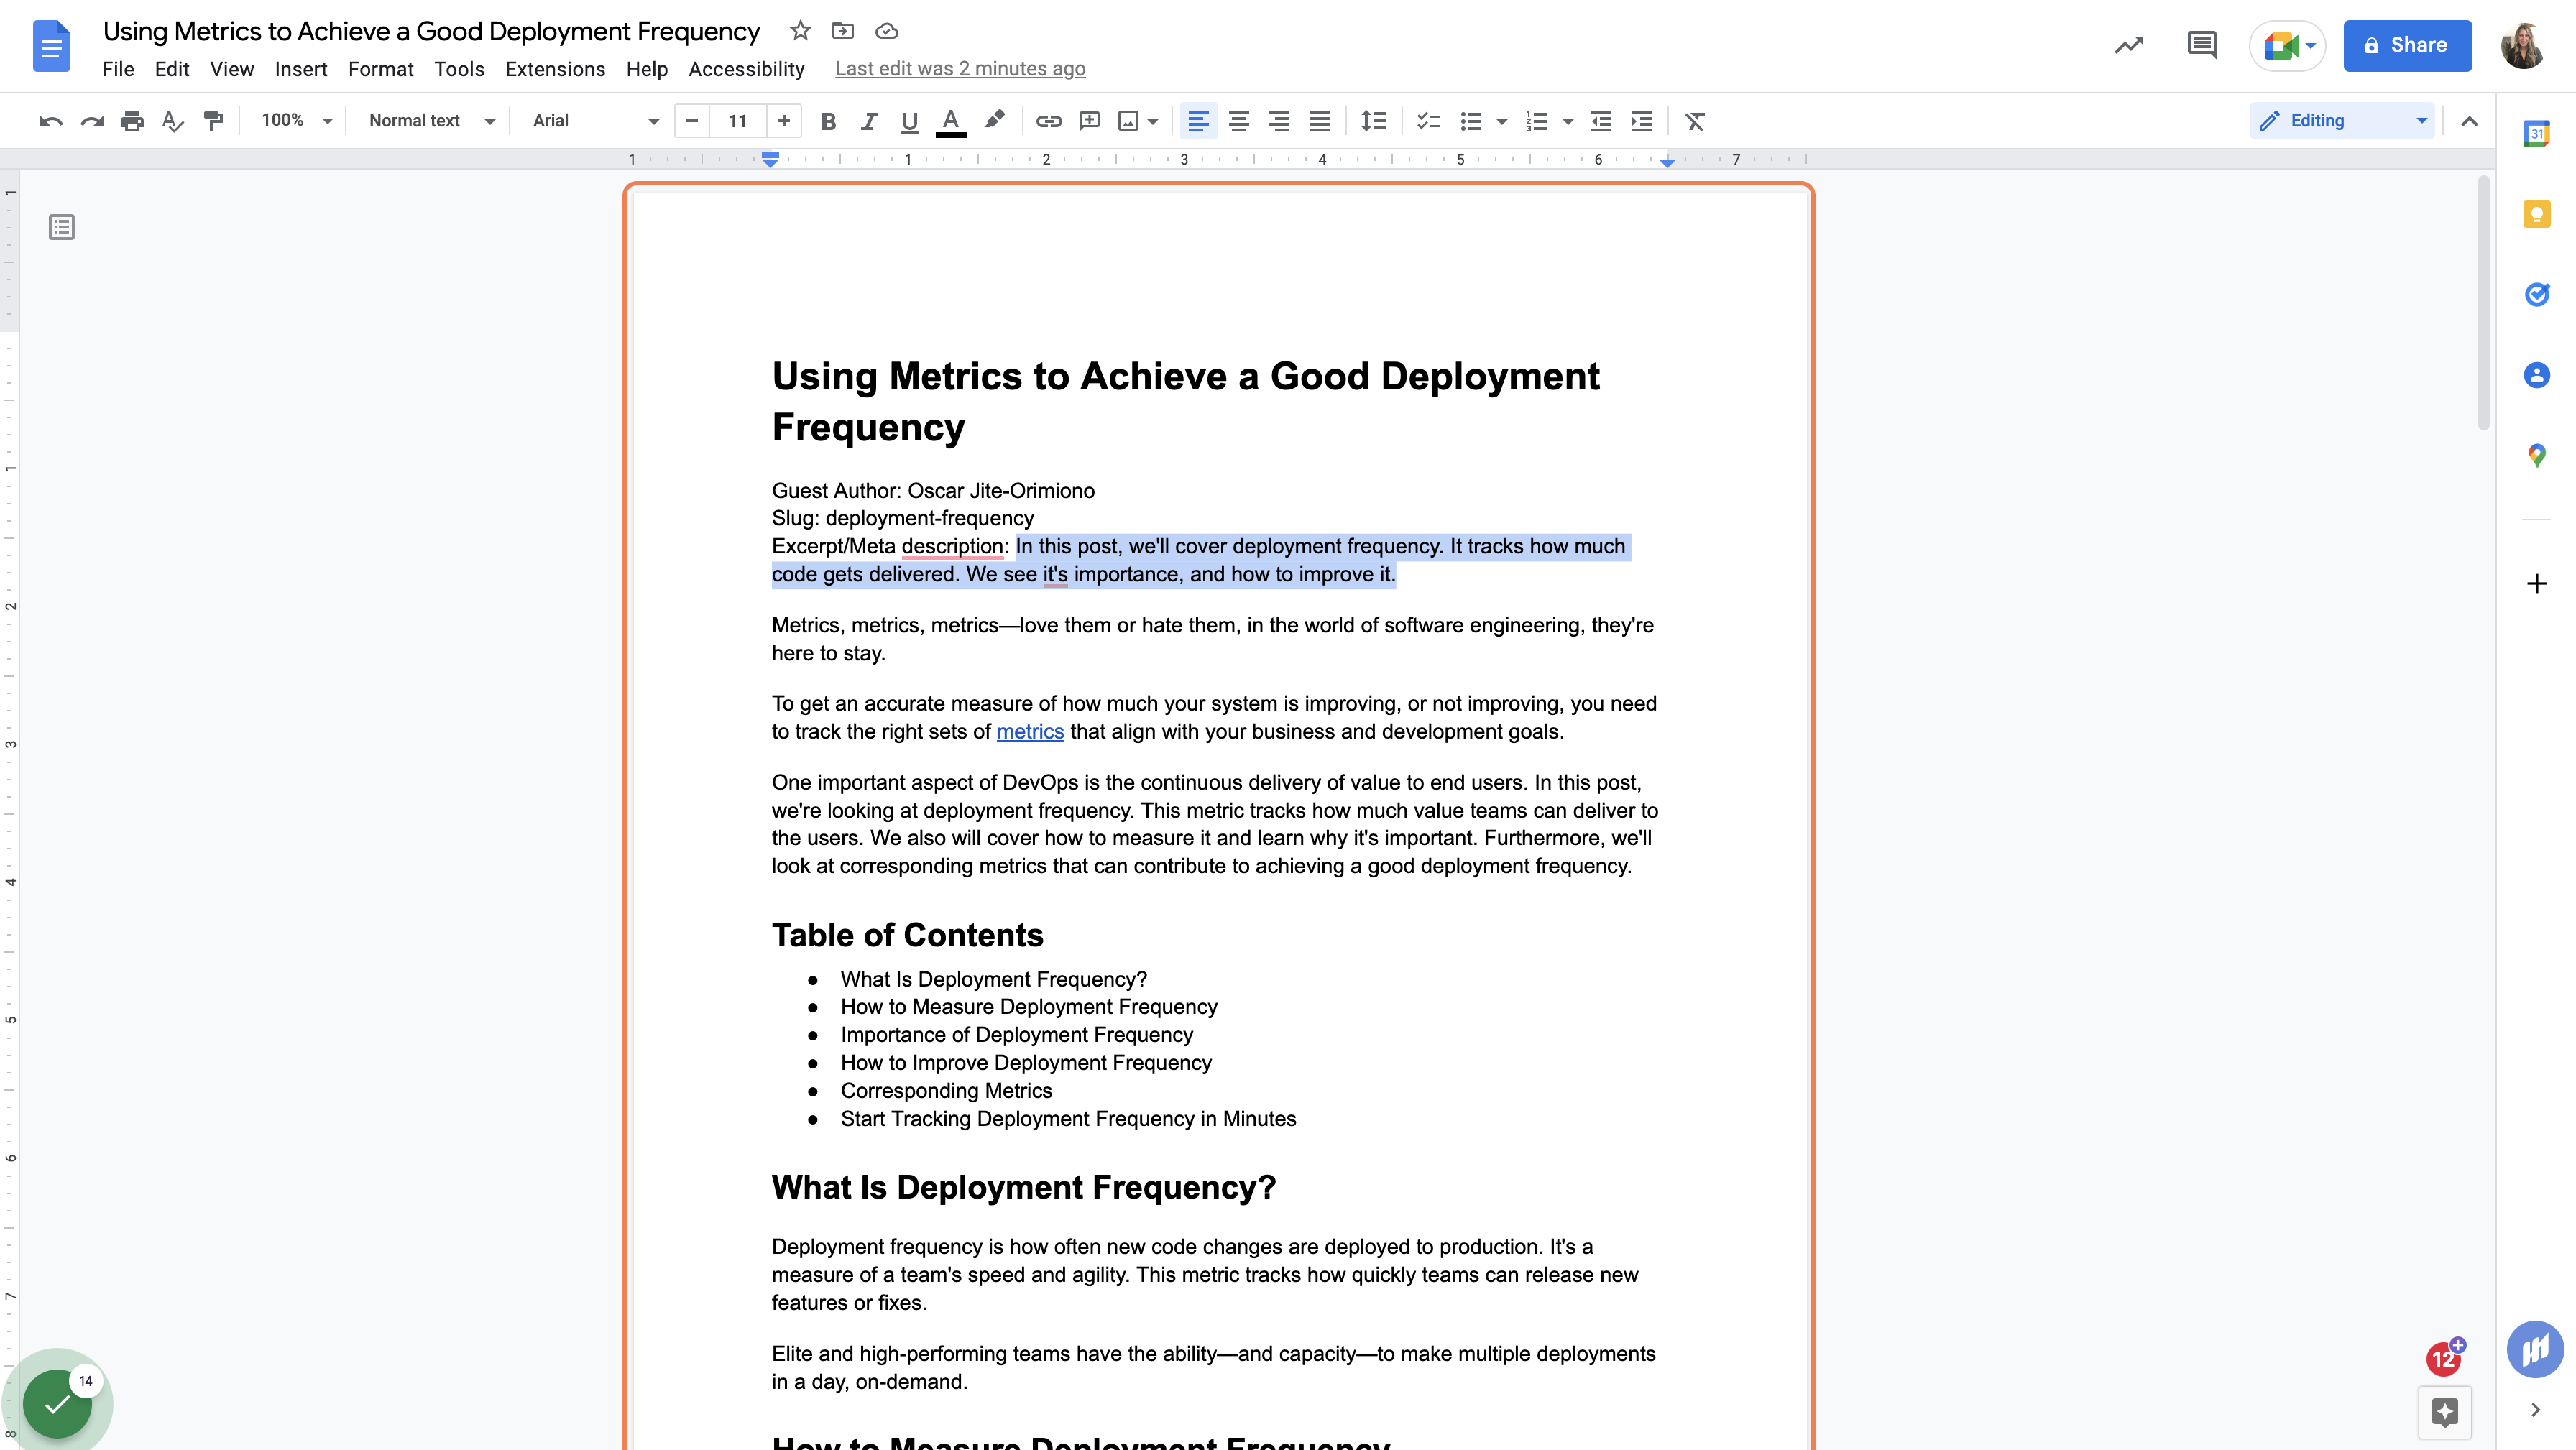
Task: Get add-ons with the plus icon
Action: point(2536,583)
